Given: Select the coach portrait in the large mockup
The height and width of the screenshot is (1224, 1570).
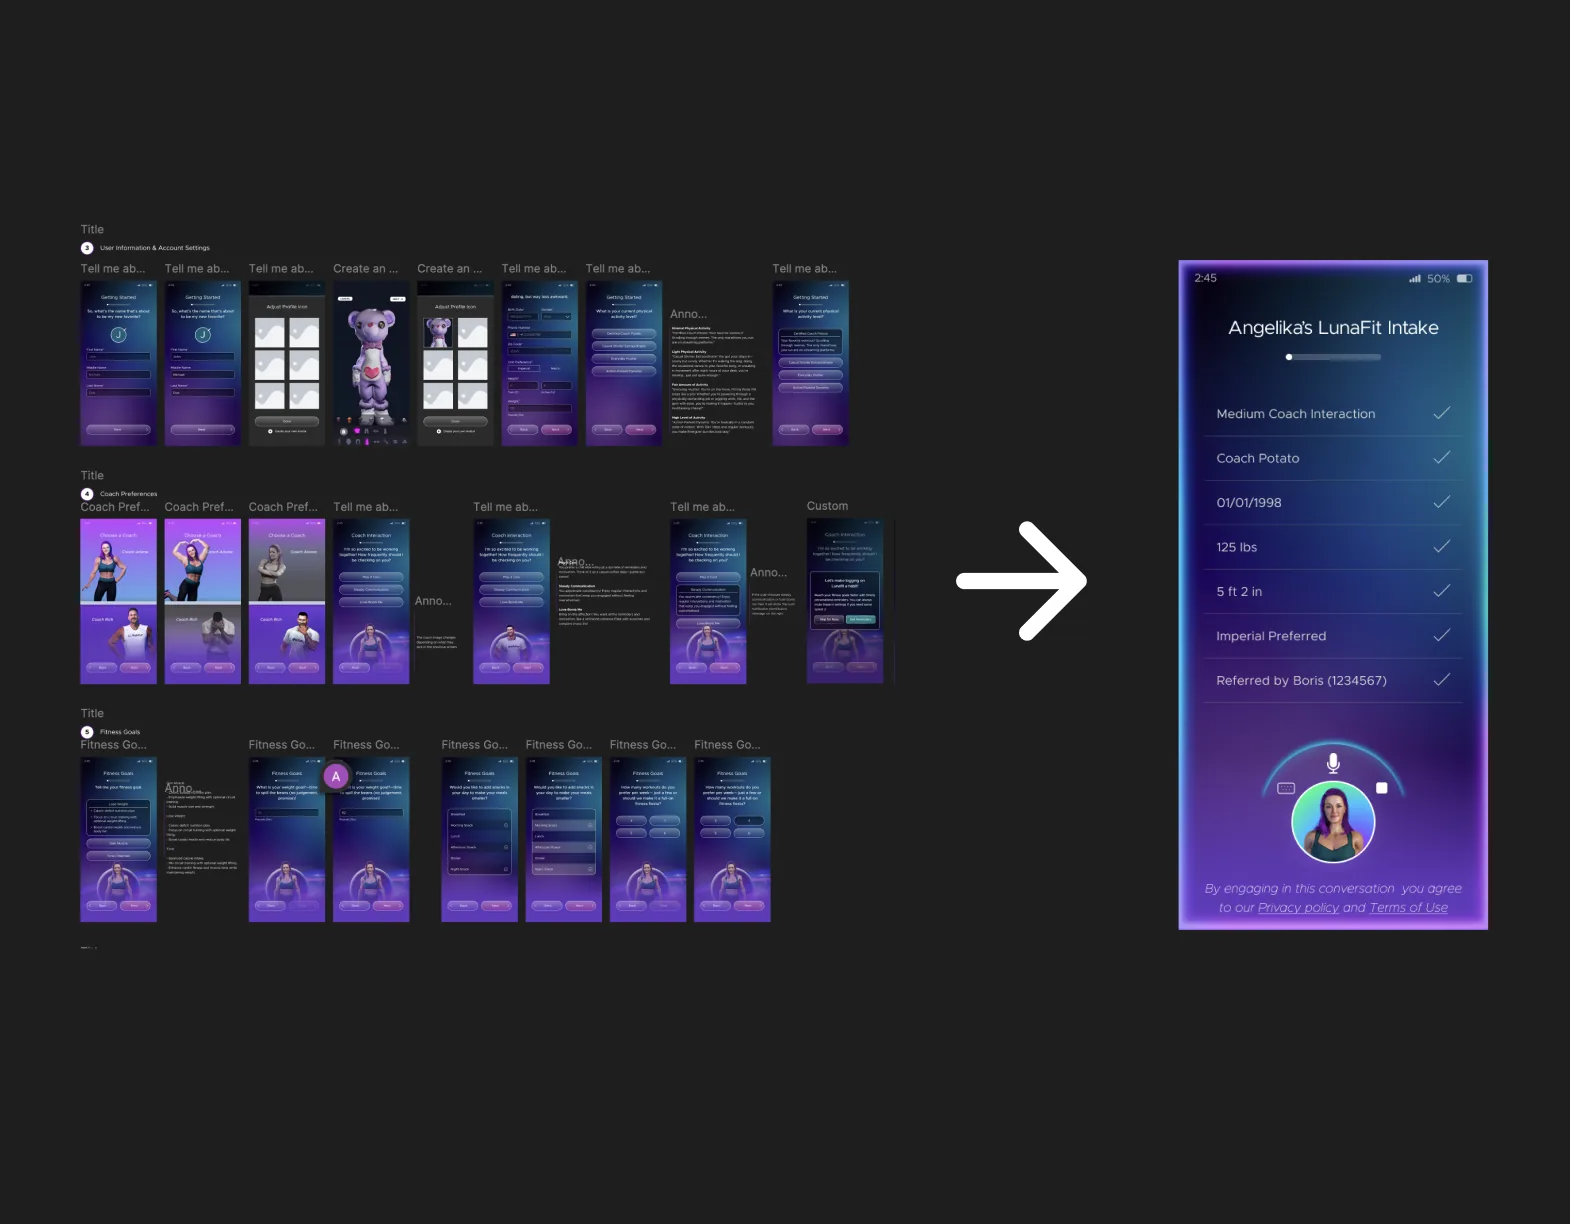Looking at the screenshot, I should point(1333,823).
